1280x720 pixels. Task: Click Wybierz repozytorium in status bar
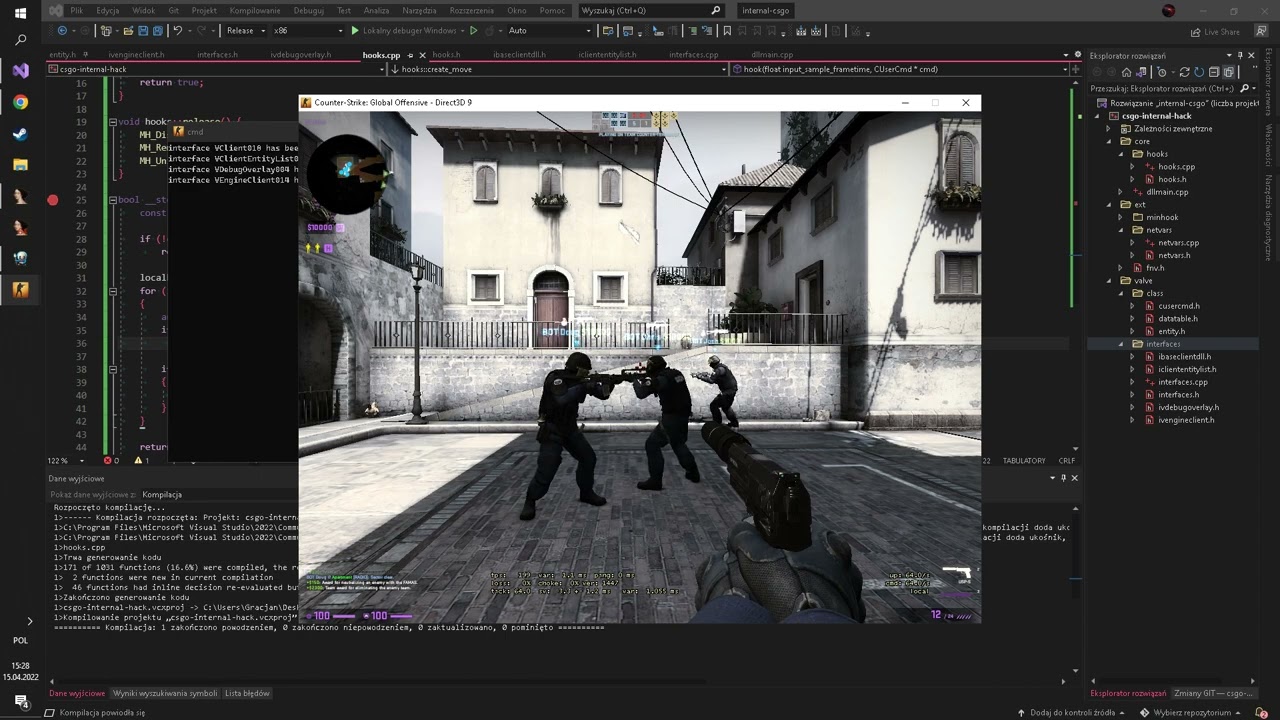click(x=1191, y=713)
